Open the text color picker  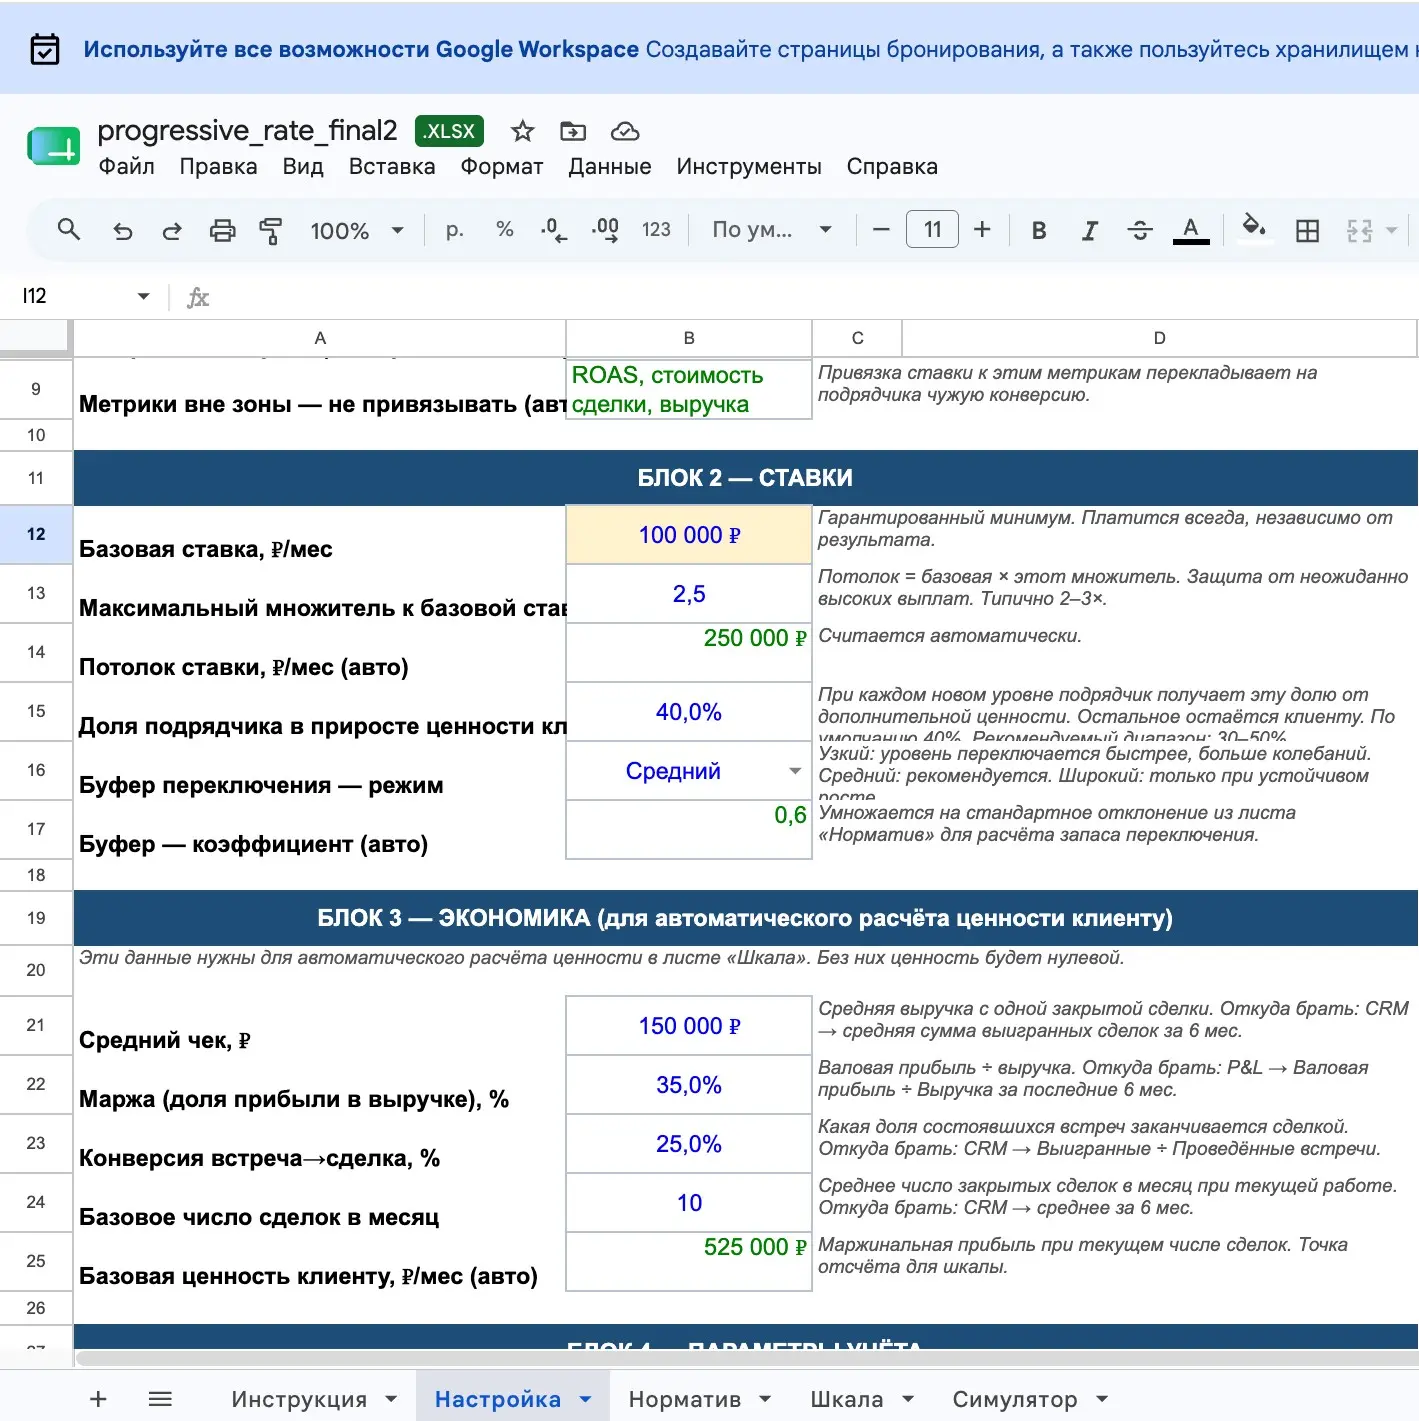(x=1190, y=231)
